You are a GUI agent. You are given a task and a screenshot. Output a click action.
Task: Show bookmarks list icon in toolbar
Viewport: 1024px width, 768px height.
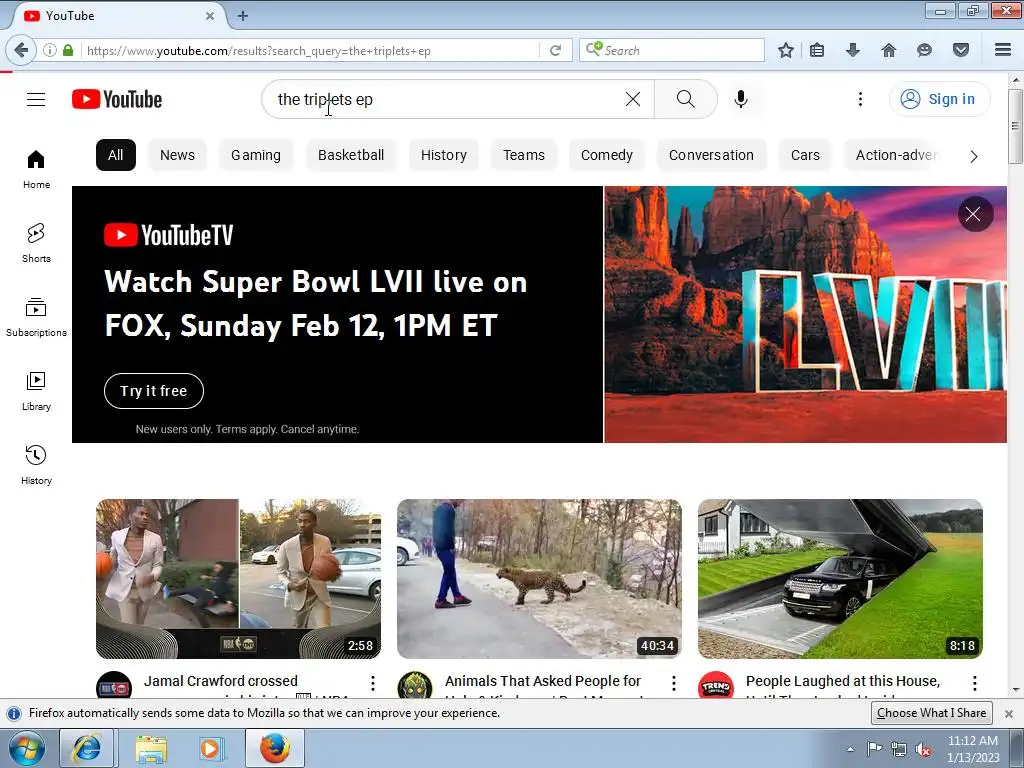[817, 50]
